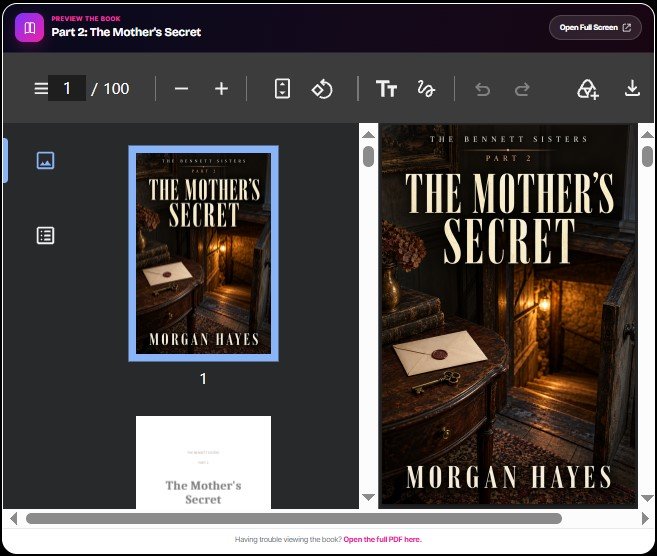Show document outline view in sidebar
Image resolution: width=657 pixels, height=556 pixels.
[45, 235]
